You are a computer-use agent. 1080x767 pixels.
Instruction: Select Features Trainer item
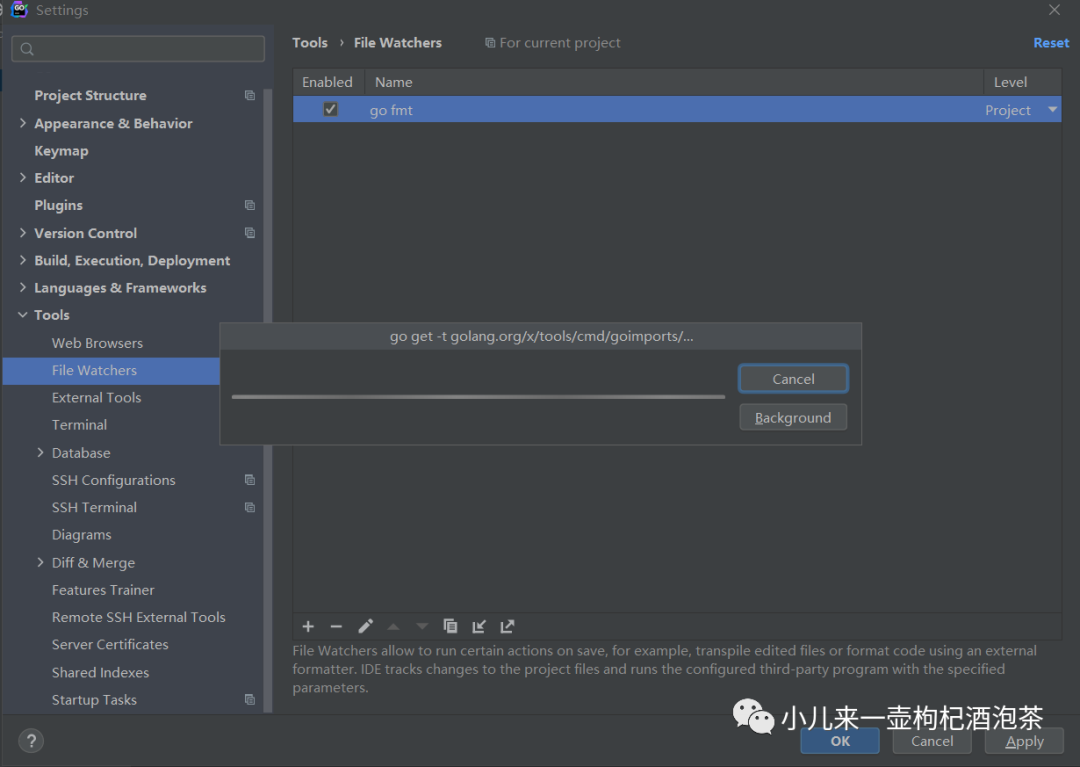103,590
